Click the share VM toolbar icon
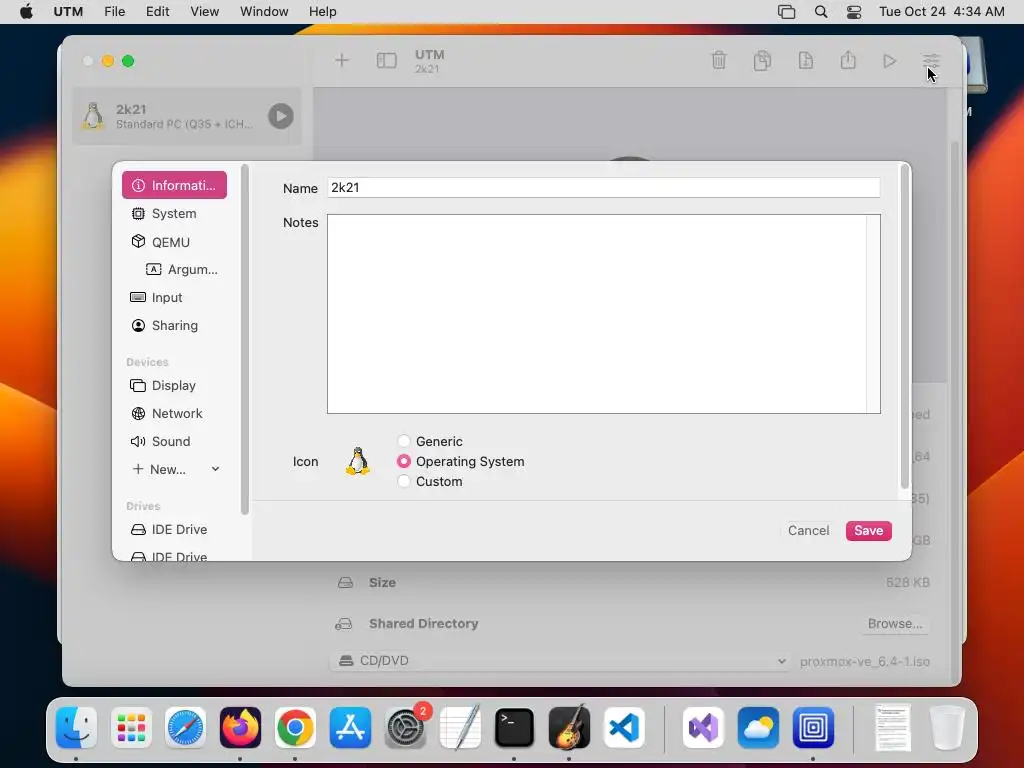Image resolution: width=1024 pixels, height=768 pixels. [x=848, y=60]
